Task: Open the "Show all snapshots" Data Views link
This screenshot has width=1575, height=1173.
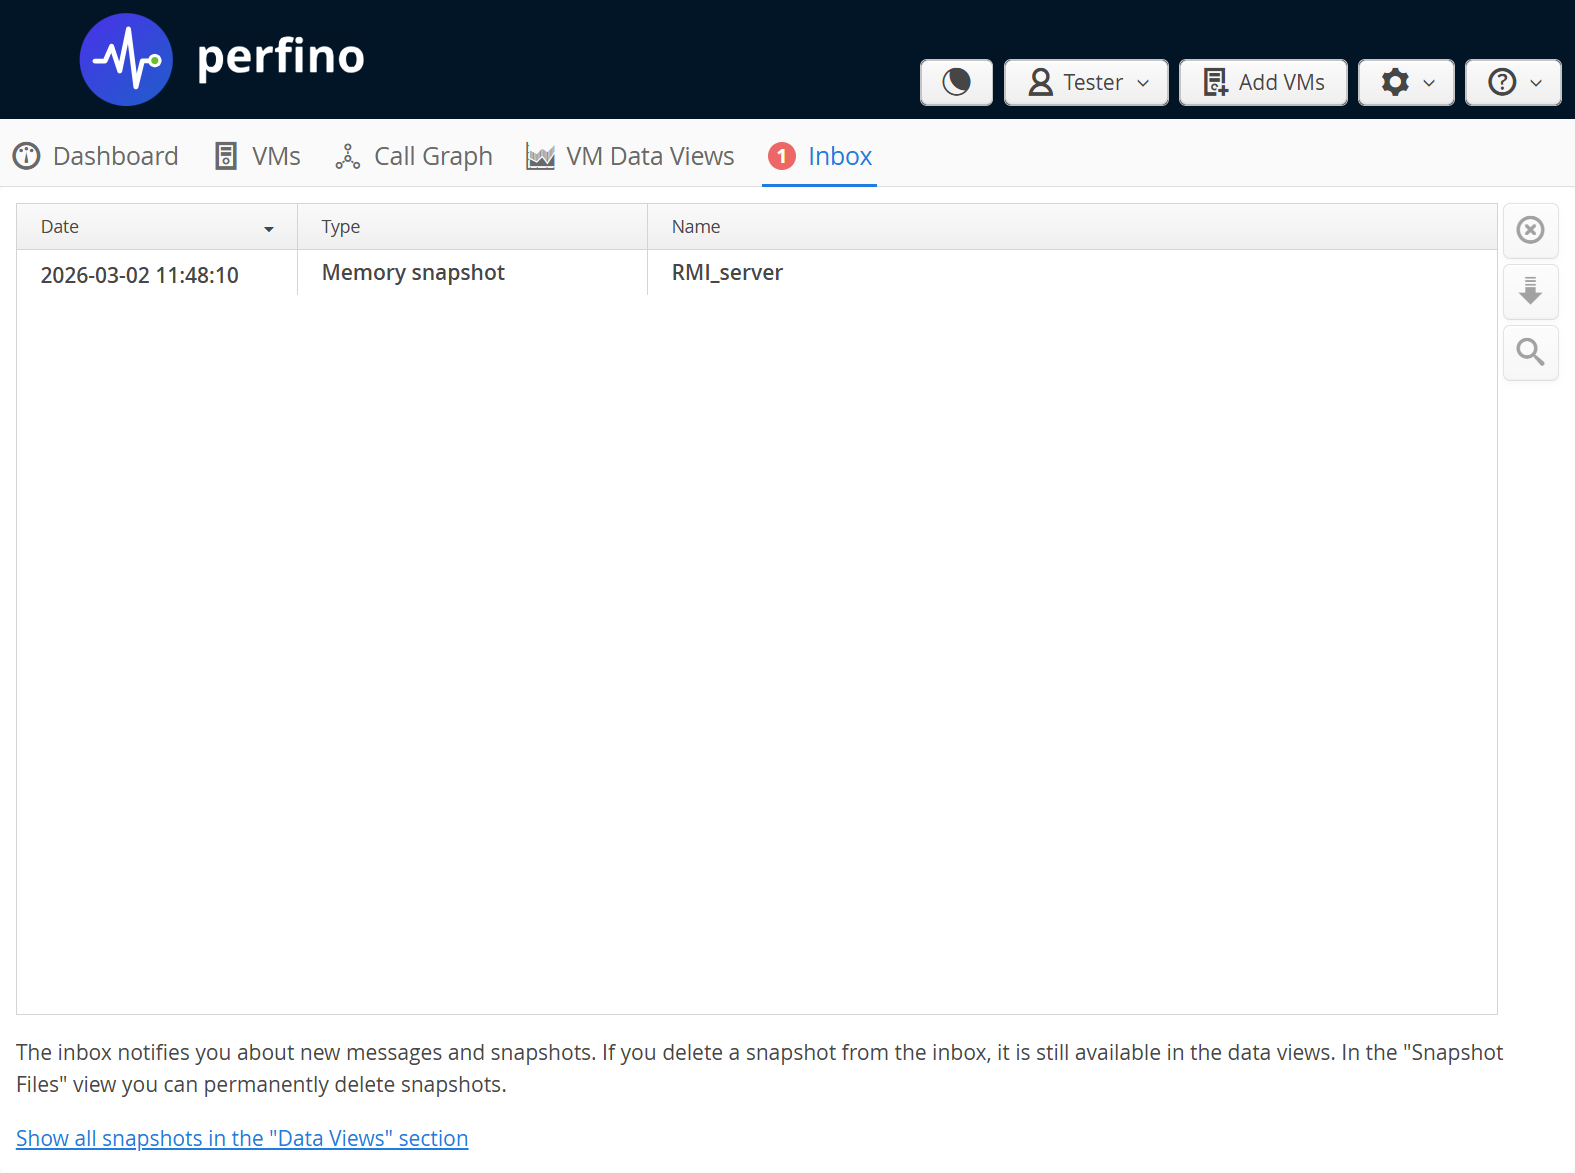Action: 242,1138
